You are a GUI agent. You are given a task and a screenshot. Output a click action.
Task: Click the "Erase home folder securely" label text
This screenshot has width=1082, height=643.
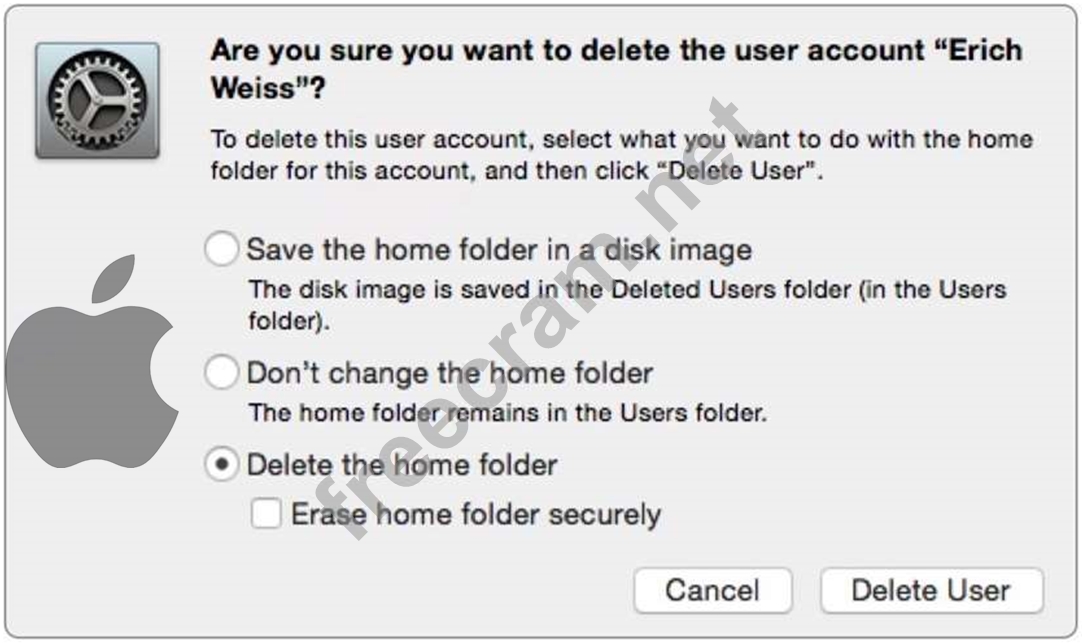[475, 515]
